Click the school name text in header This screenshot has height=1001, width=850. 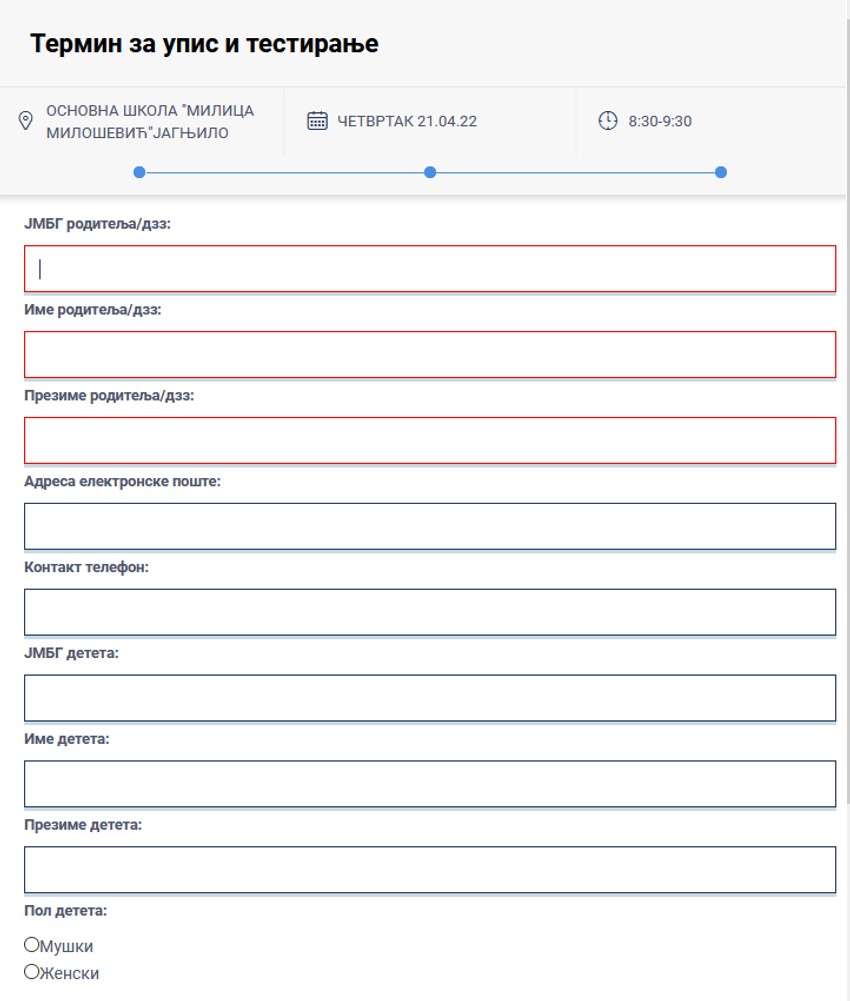tap(150, 121)
